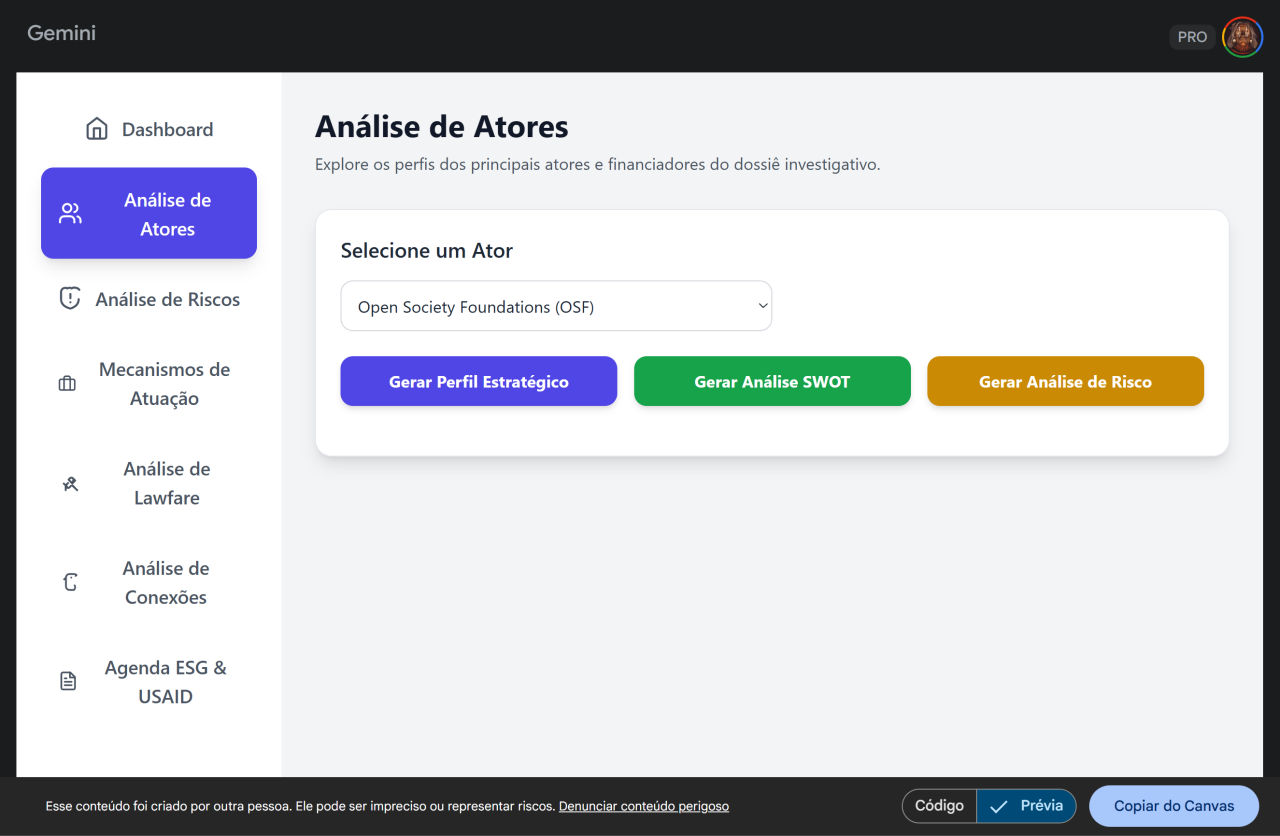Click the dropdown chevron arrow of actor selector

pyautogui.click(x=762, y=306)
